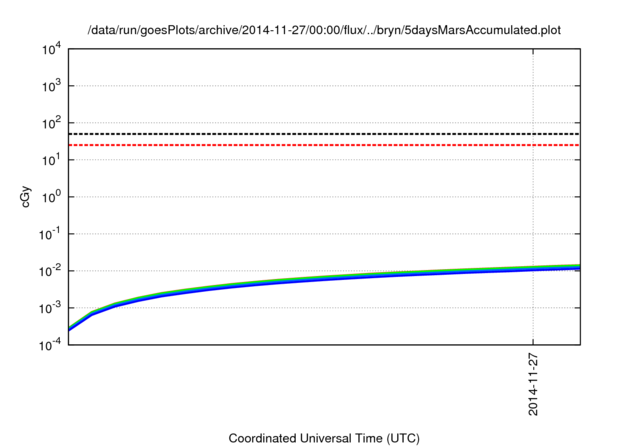This screenshot has height=448, width=640.
Task: Click the blue accumulated dose curve
Action: click(x=324, y=279)
